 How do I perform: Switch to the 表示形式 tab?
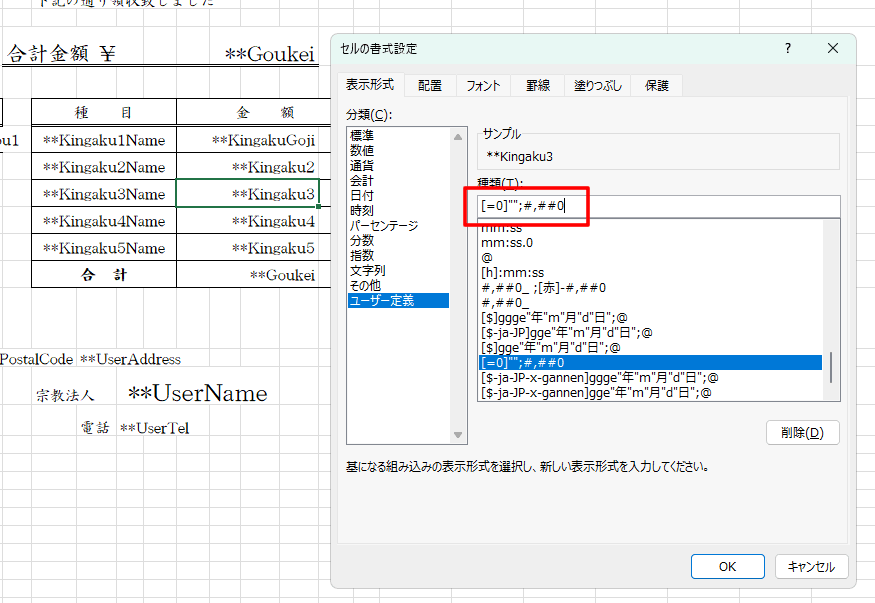click(370, 85)
